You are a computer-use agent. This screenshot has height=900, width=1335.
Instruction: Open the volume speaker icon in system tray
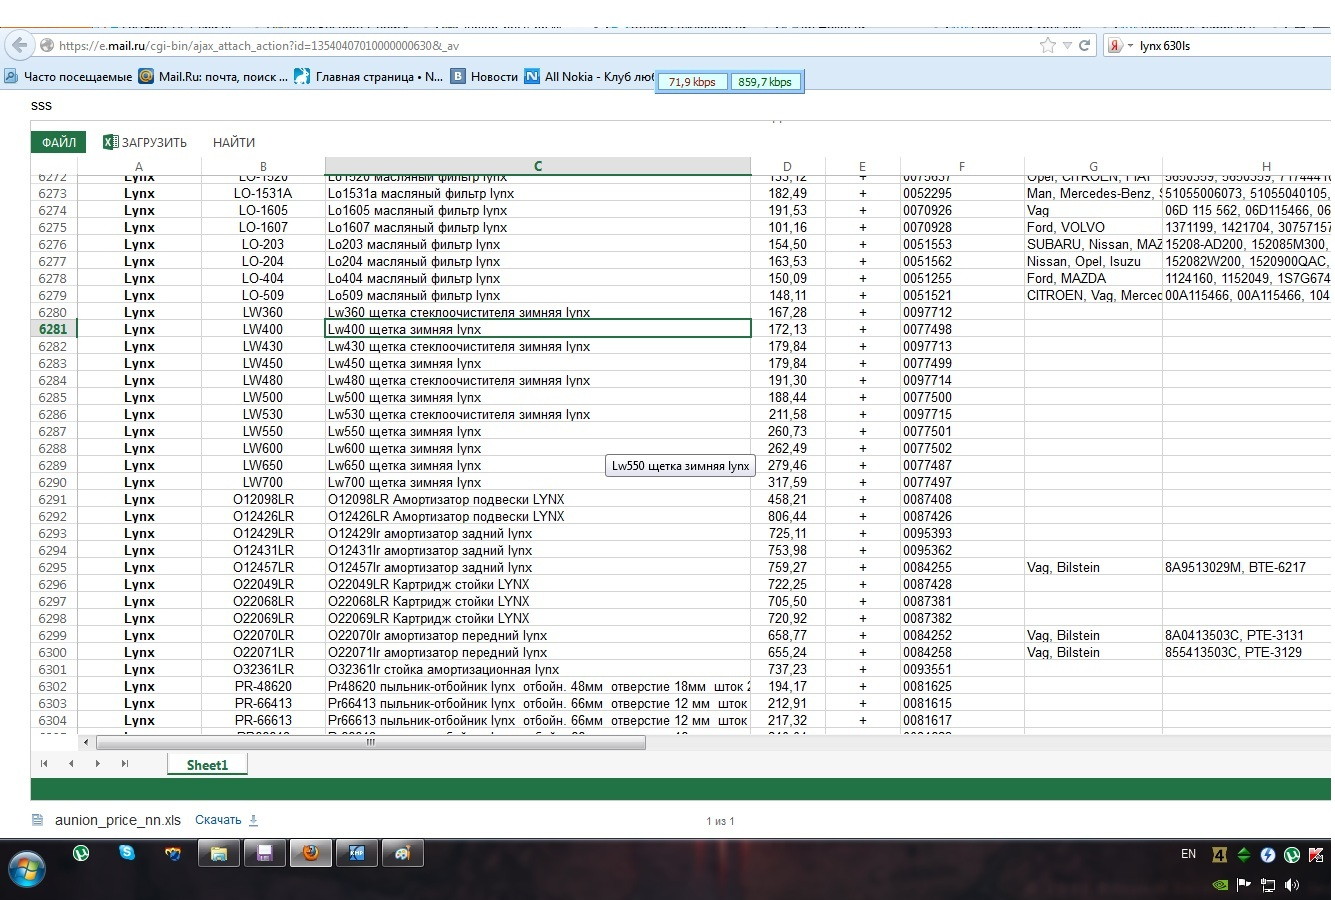point(1292,884)
